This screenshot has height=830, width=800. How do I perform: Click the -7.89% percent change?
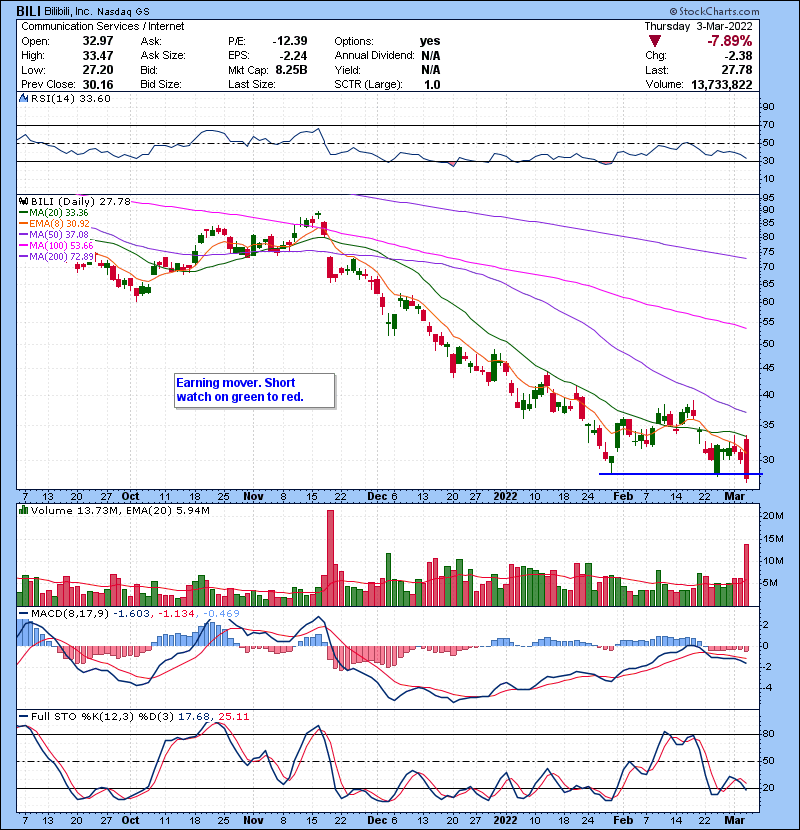point(730,41)
